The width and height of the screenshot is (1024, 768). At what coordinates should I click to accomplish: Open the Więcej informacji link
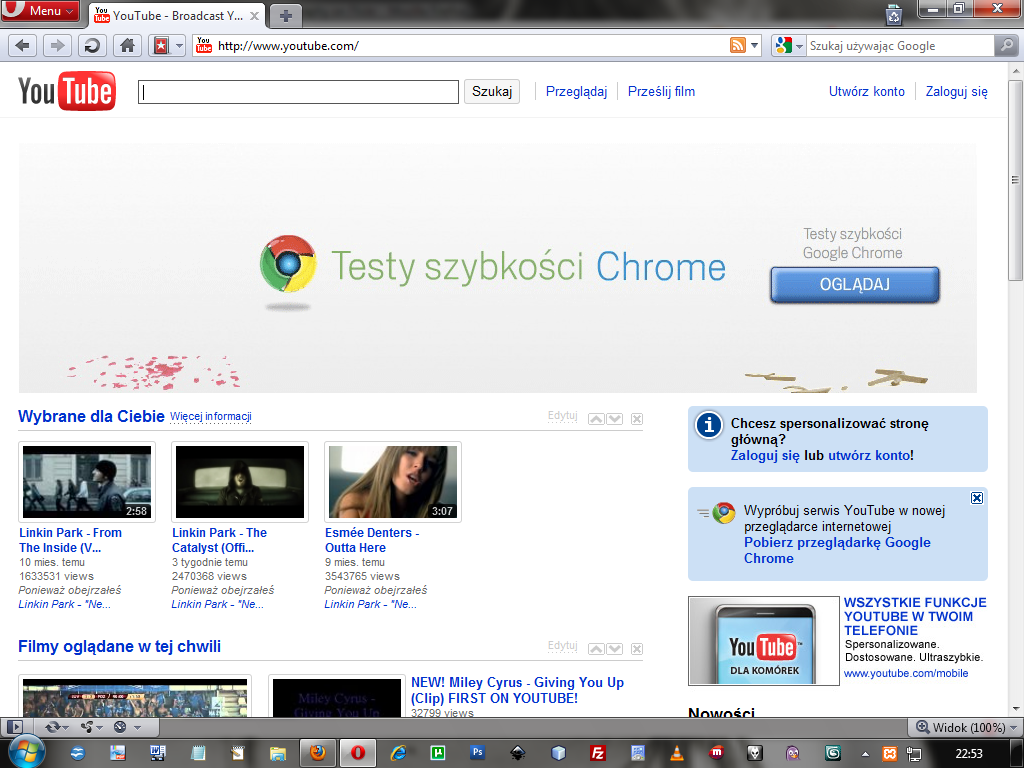click(x=211, y=417)
